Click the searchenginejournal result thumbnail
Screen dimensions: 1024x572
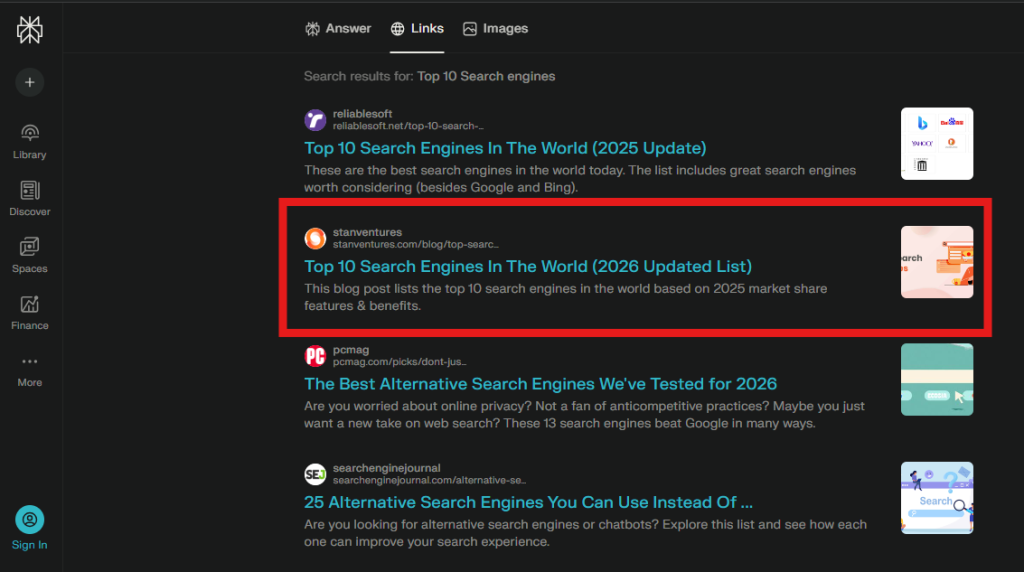click(936, 498)
